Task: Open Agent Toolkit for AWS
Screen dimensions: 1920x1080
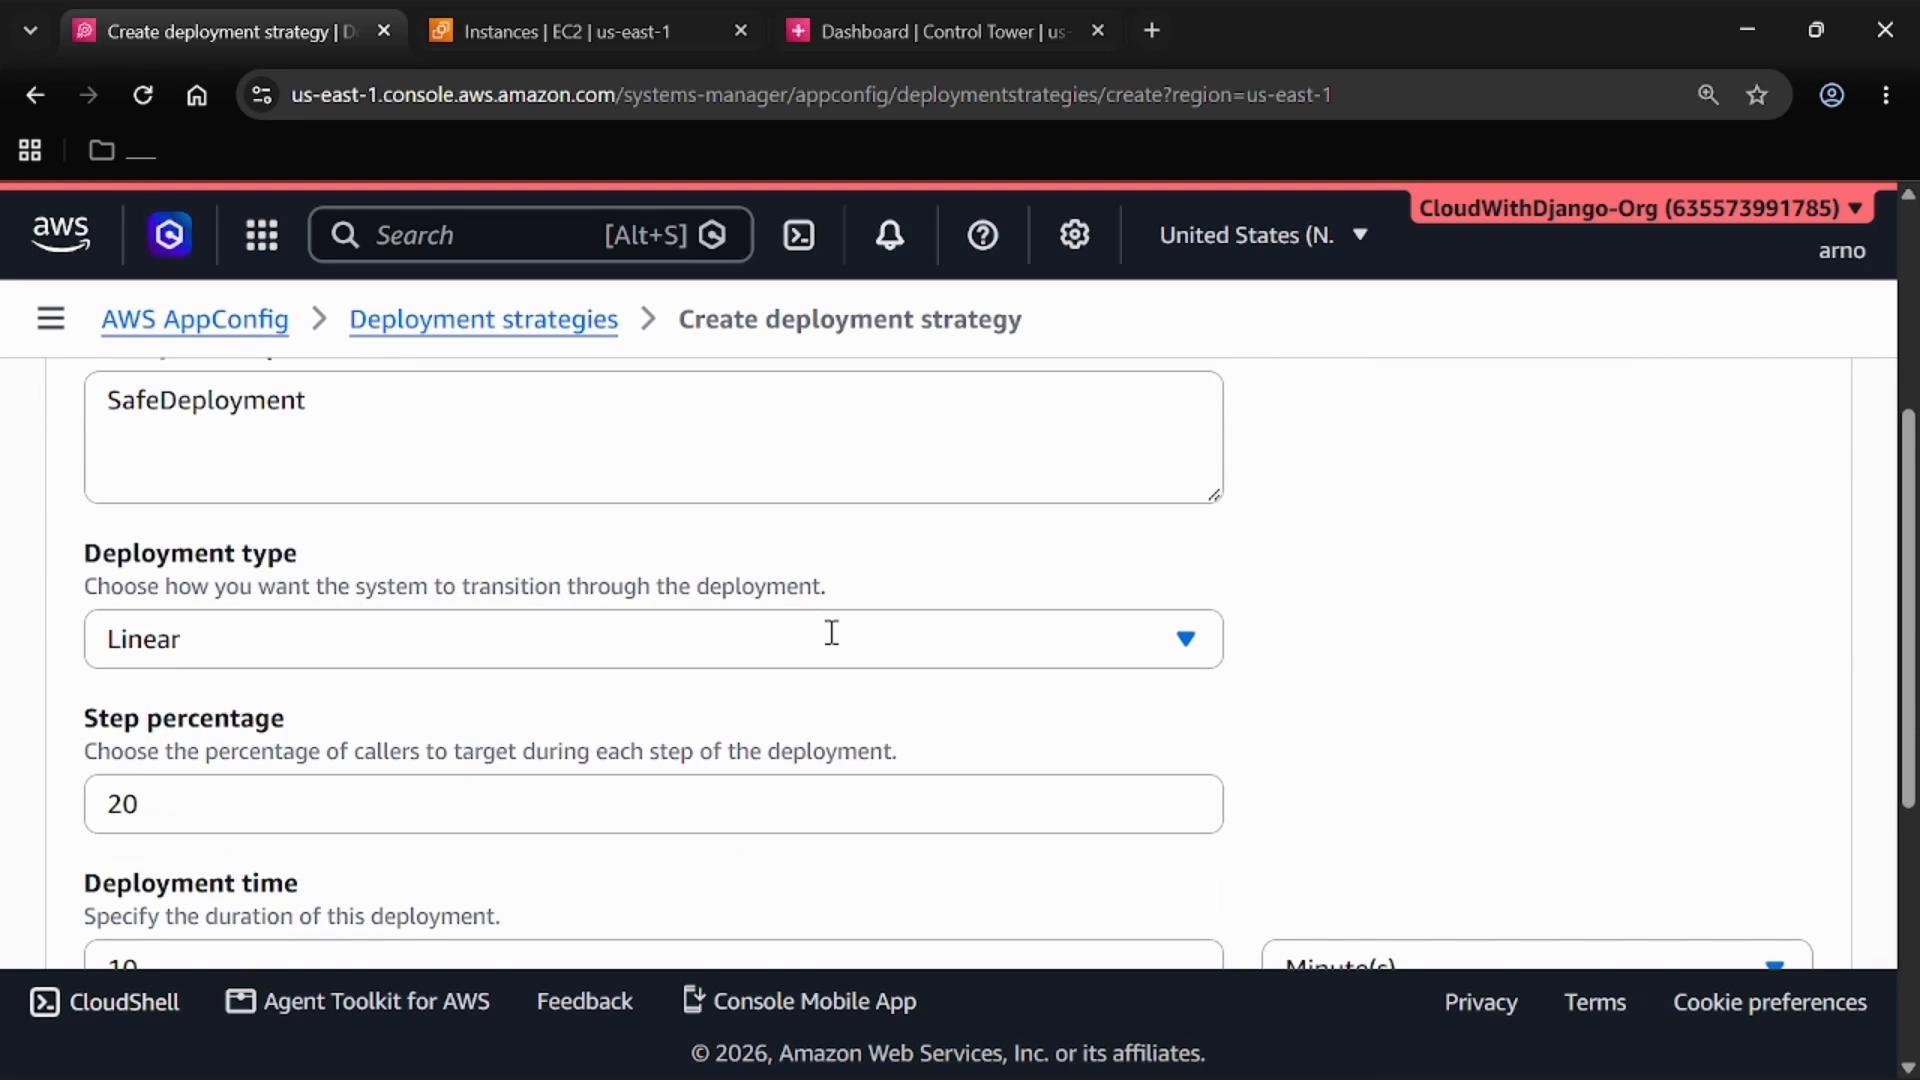Action: pyautogui.click(x=358, y=1002)
